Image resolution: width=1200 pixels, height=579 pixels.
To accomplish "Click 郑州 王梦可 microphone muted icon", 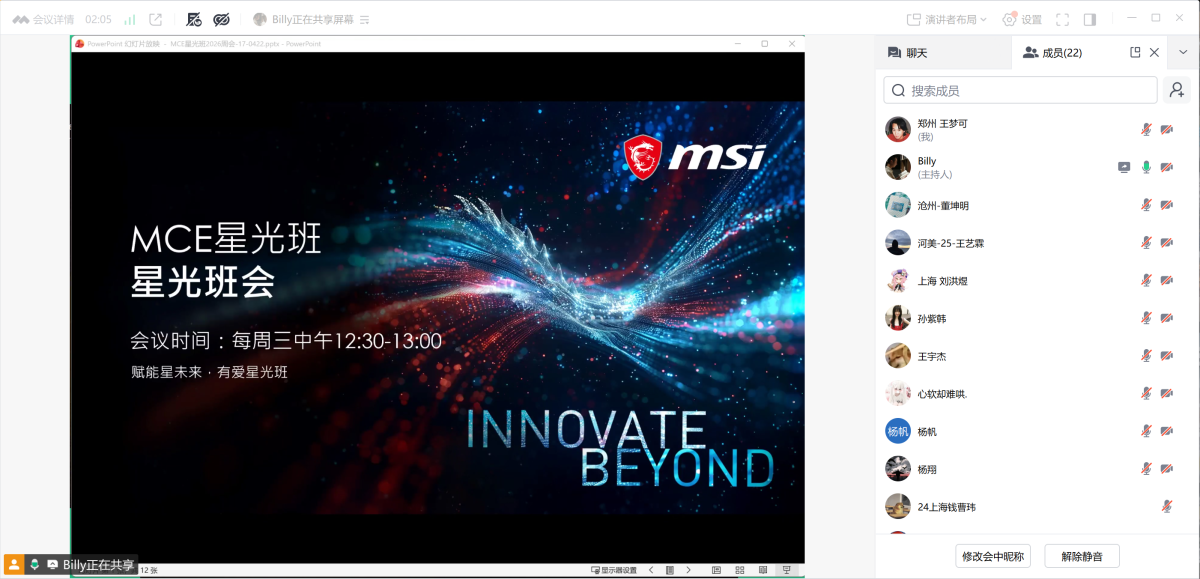I will tap(1147, 129).
